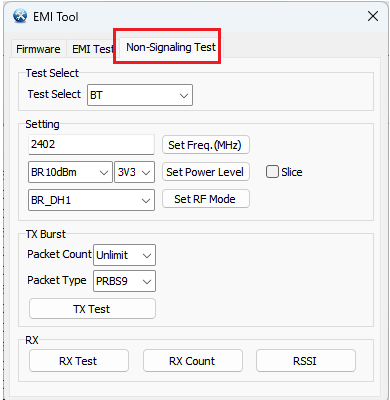The width and height of the screenshot is (390, 400).
Task: Enable the Slice checkbox
Action: 272,172
